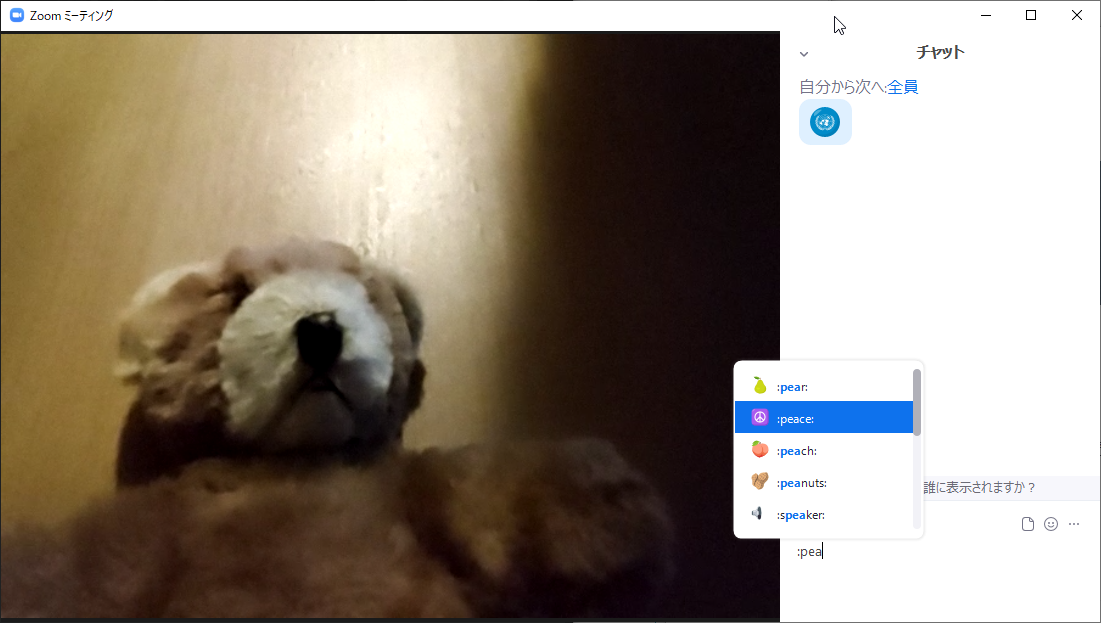Click the 誰に表示されますか？ link
Image resolution: width=1101 pixels, height=623 pixels.
tap(980, 487)
